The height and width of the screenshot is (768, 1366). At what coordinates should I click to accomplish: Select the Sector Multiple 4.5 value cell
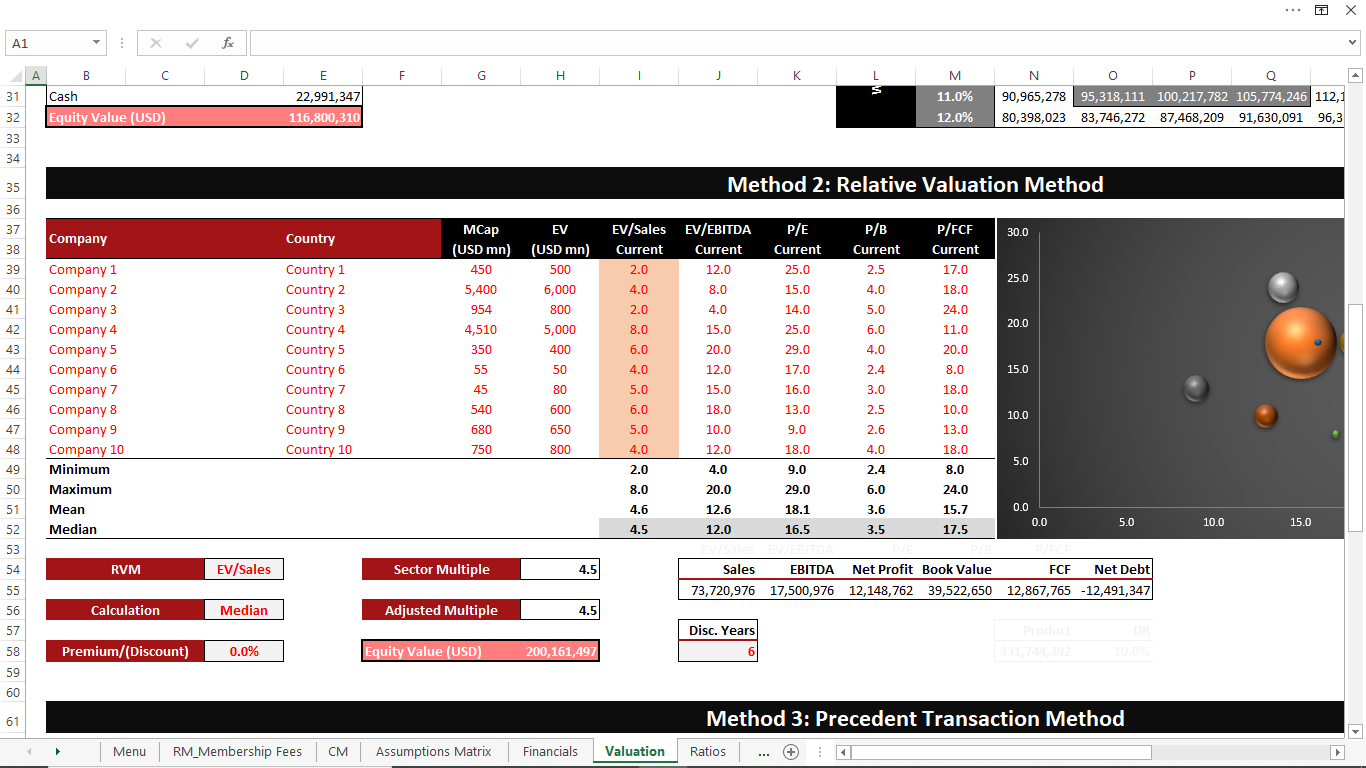(560, 569)
